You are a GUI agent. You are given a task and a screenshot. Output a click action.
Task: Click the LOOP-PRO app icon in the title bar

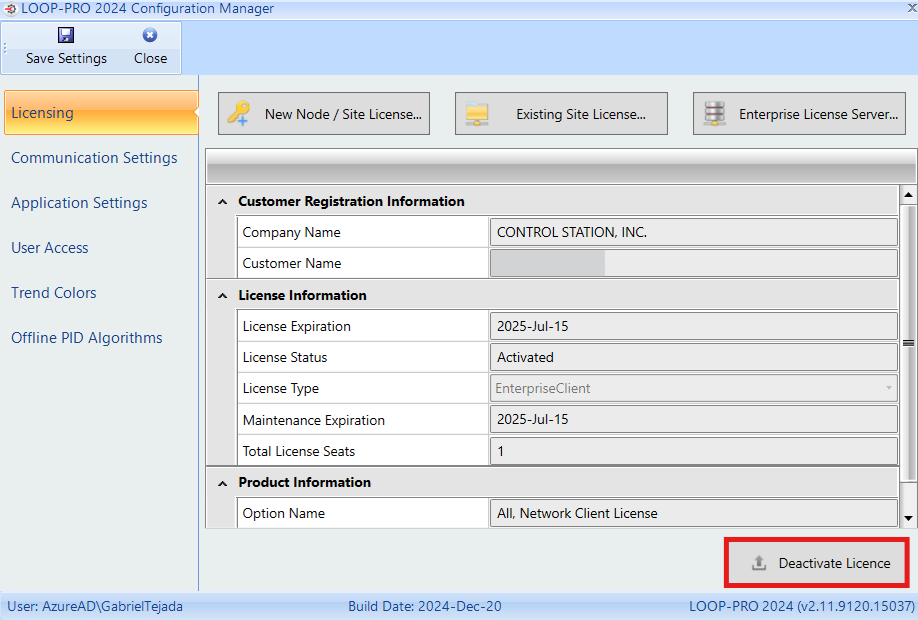pyautogui.click(x=10, y=9)
